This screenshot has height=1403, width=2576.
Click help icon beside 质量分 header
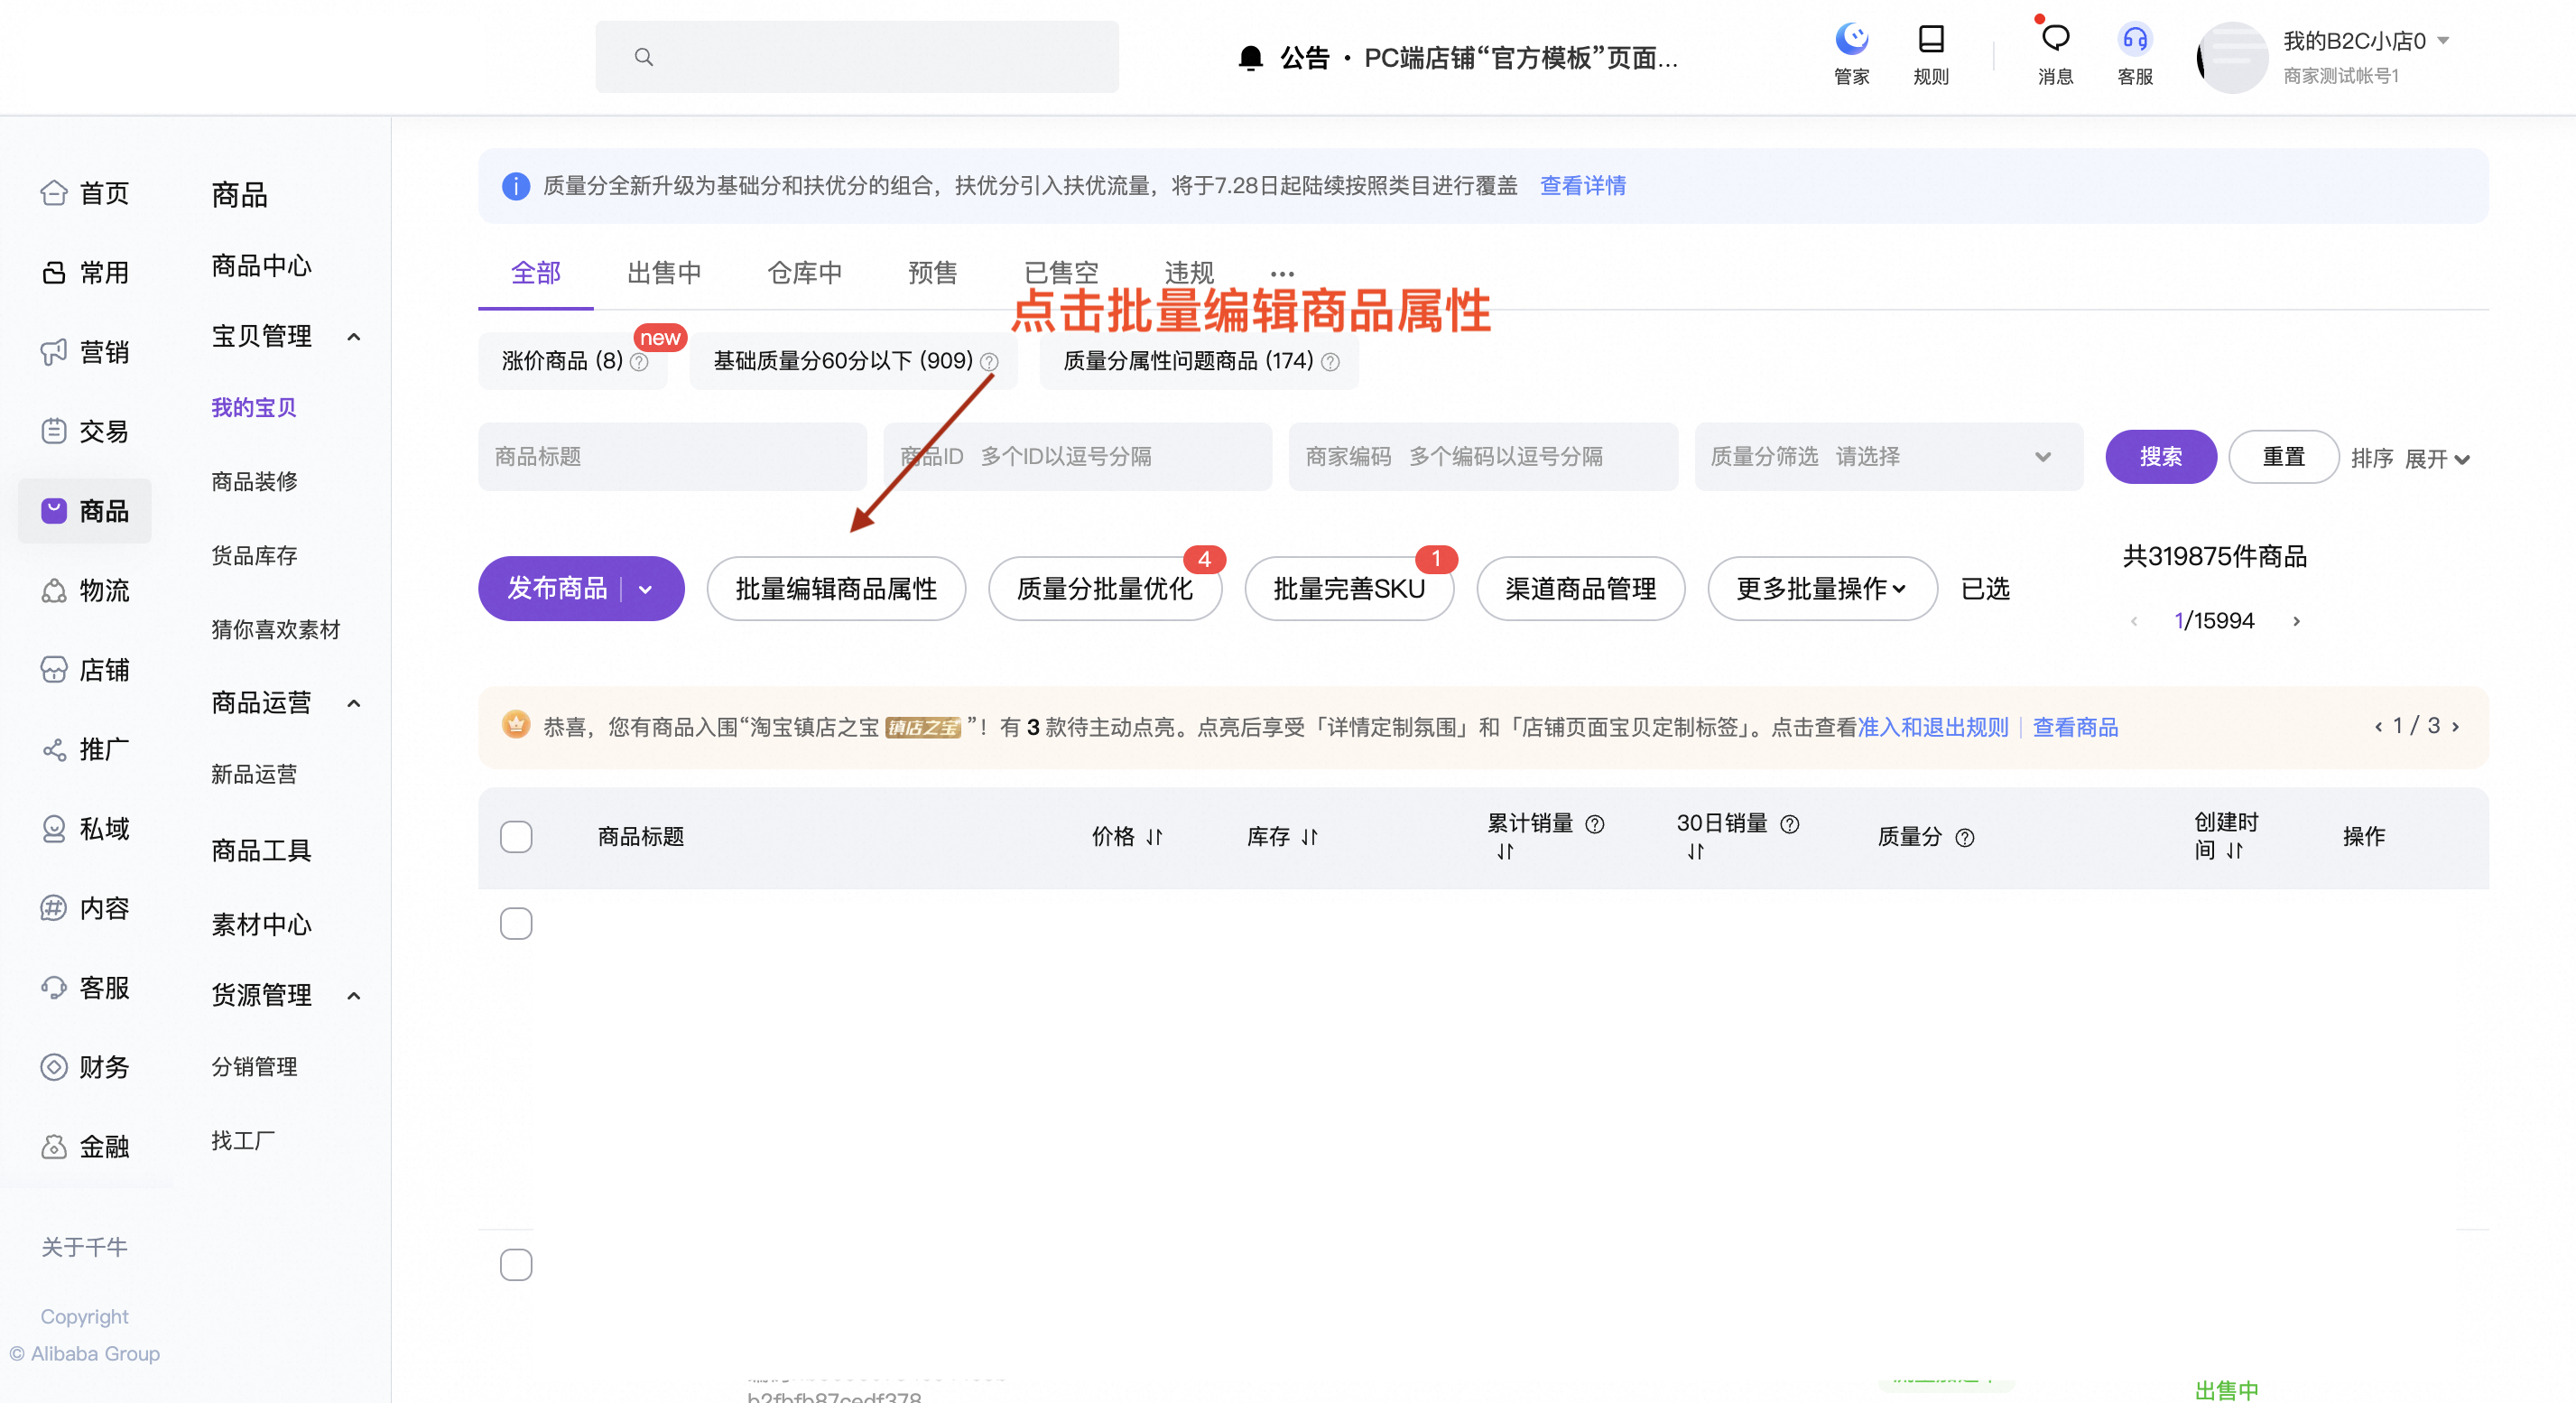(x=1965, y=837)
